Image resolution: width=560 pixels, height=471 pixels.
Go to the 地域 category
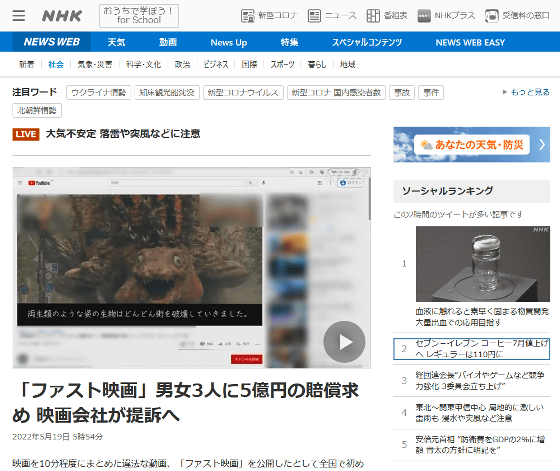coord(348,65)
